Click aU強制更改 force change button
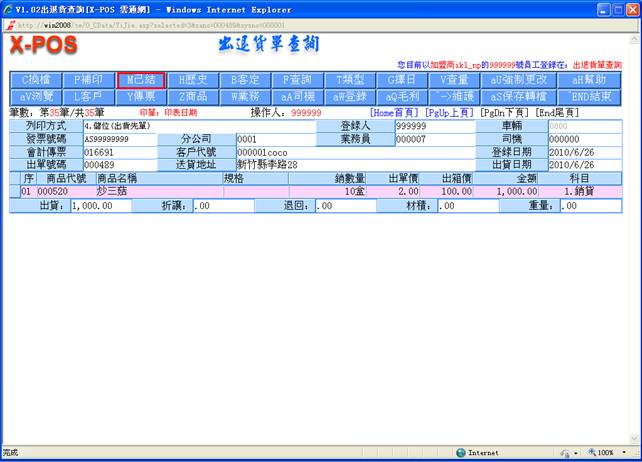 pyautogui.click(x=515, y=80)
